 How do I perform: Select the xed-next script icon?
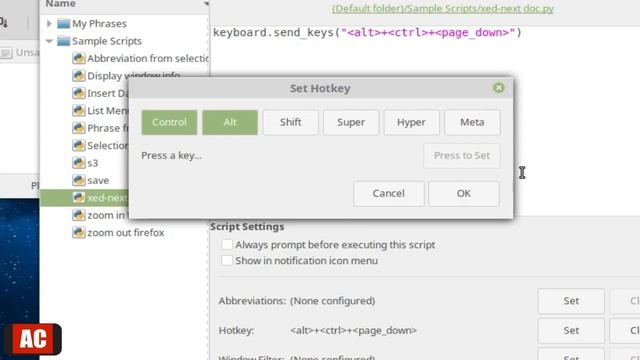tap(79, 198)
